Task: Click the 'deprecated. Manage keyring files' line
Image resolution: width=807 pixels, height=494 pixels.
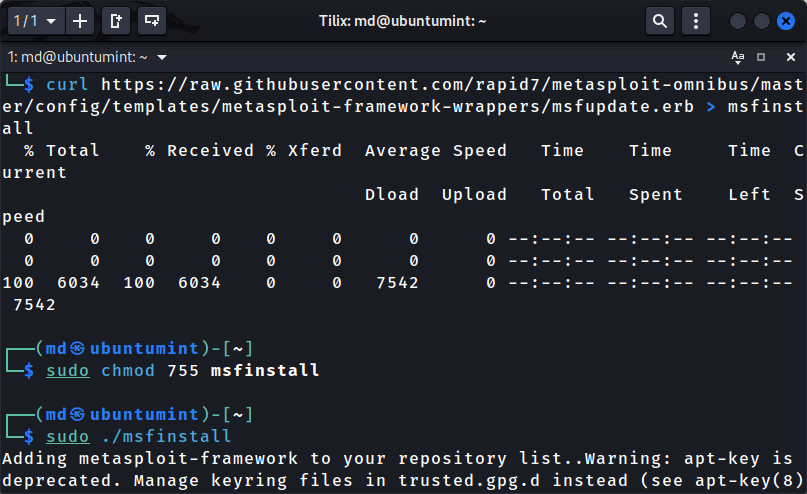Action: tap(404, 481)
